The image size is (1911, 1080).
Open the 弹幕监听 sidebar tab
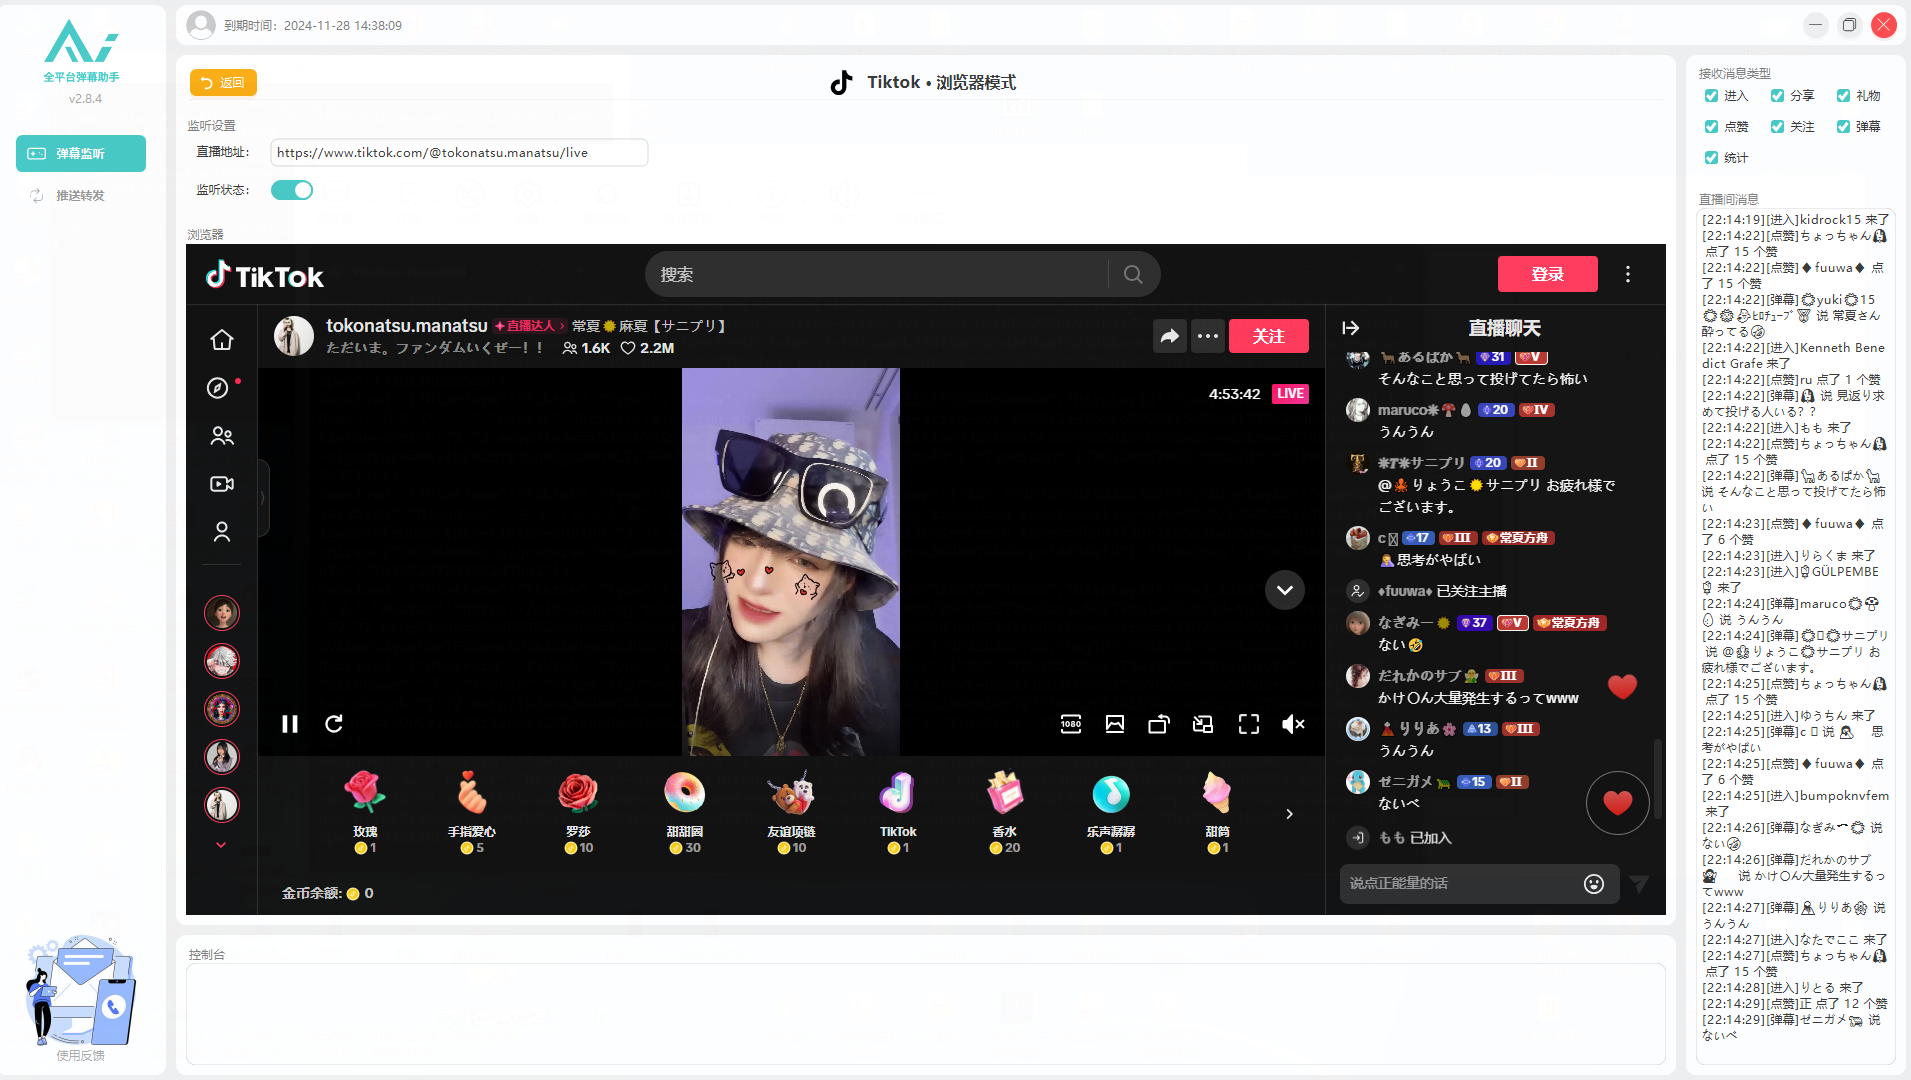(x=81, y=154)
